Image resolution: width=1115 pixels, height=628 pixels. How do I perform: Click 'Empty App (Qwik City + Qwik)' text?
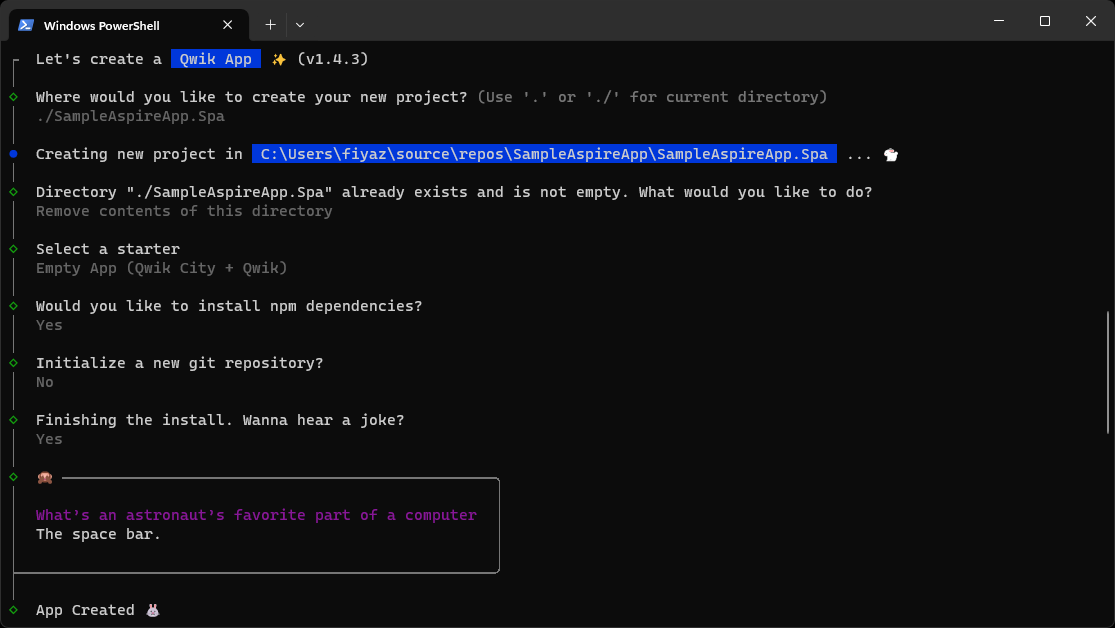[161, 268]
